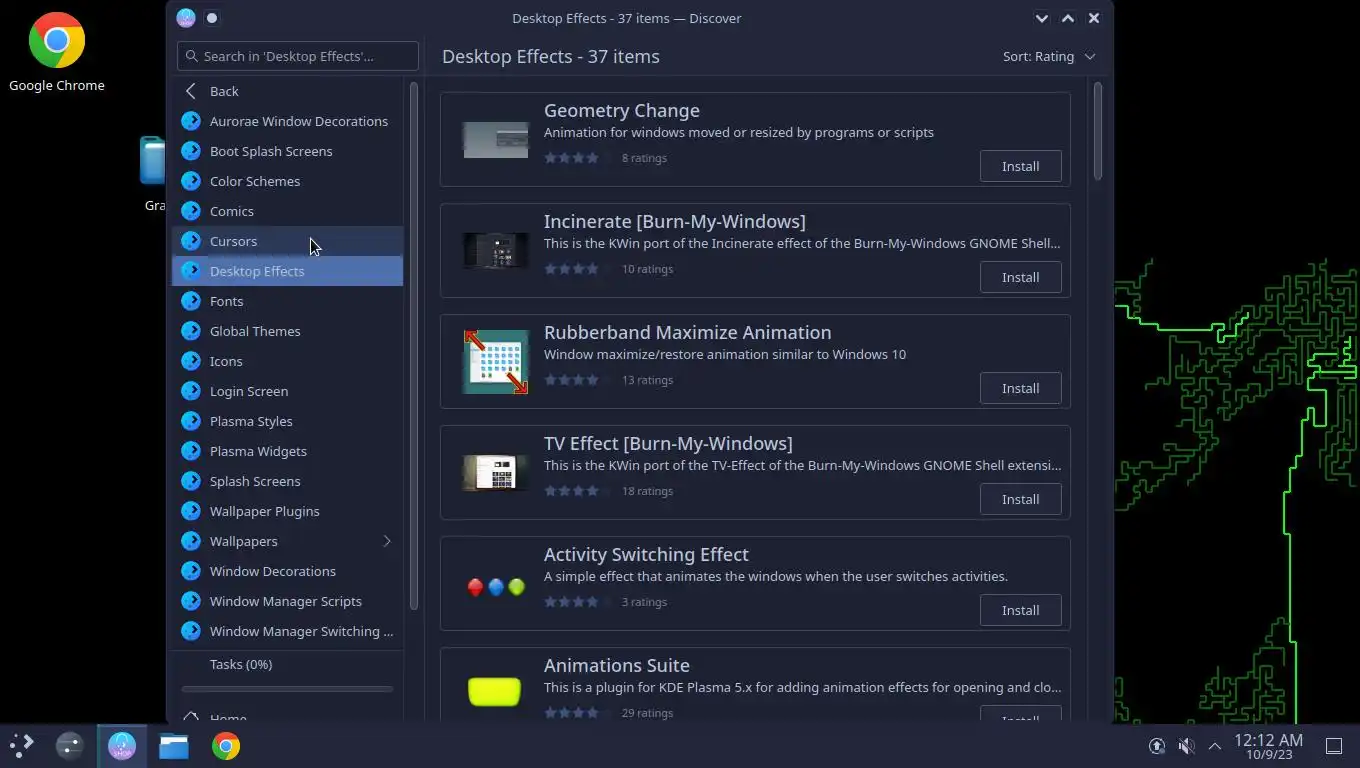The image size is (1360, 768).
Task: Open the Google Chrome desktop shortcut
Action: click(x=57, y=53)
